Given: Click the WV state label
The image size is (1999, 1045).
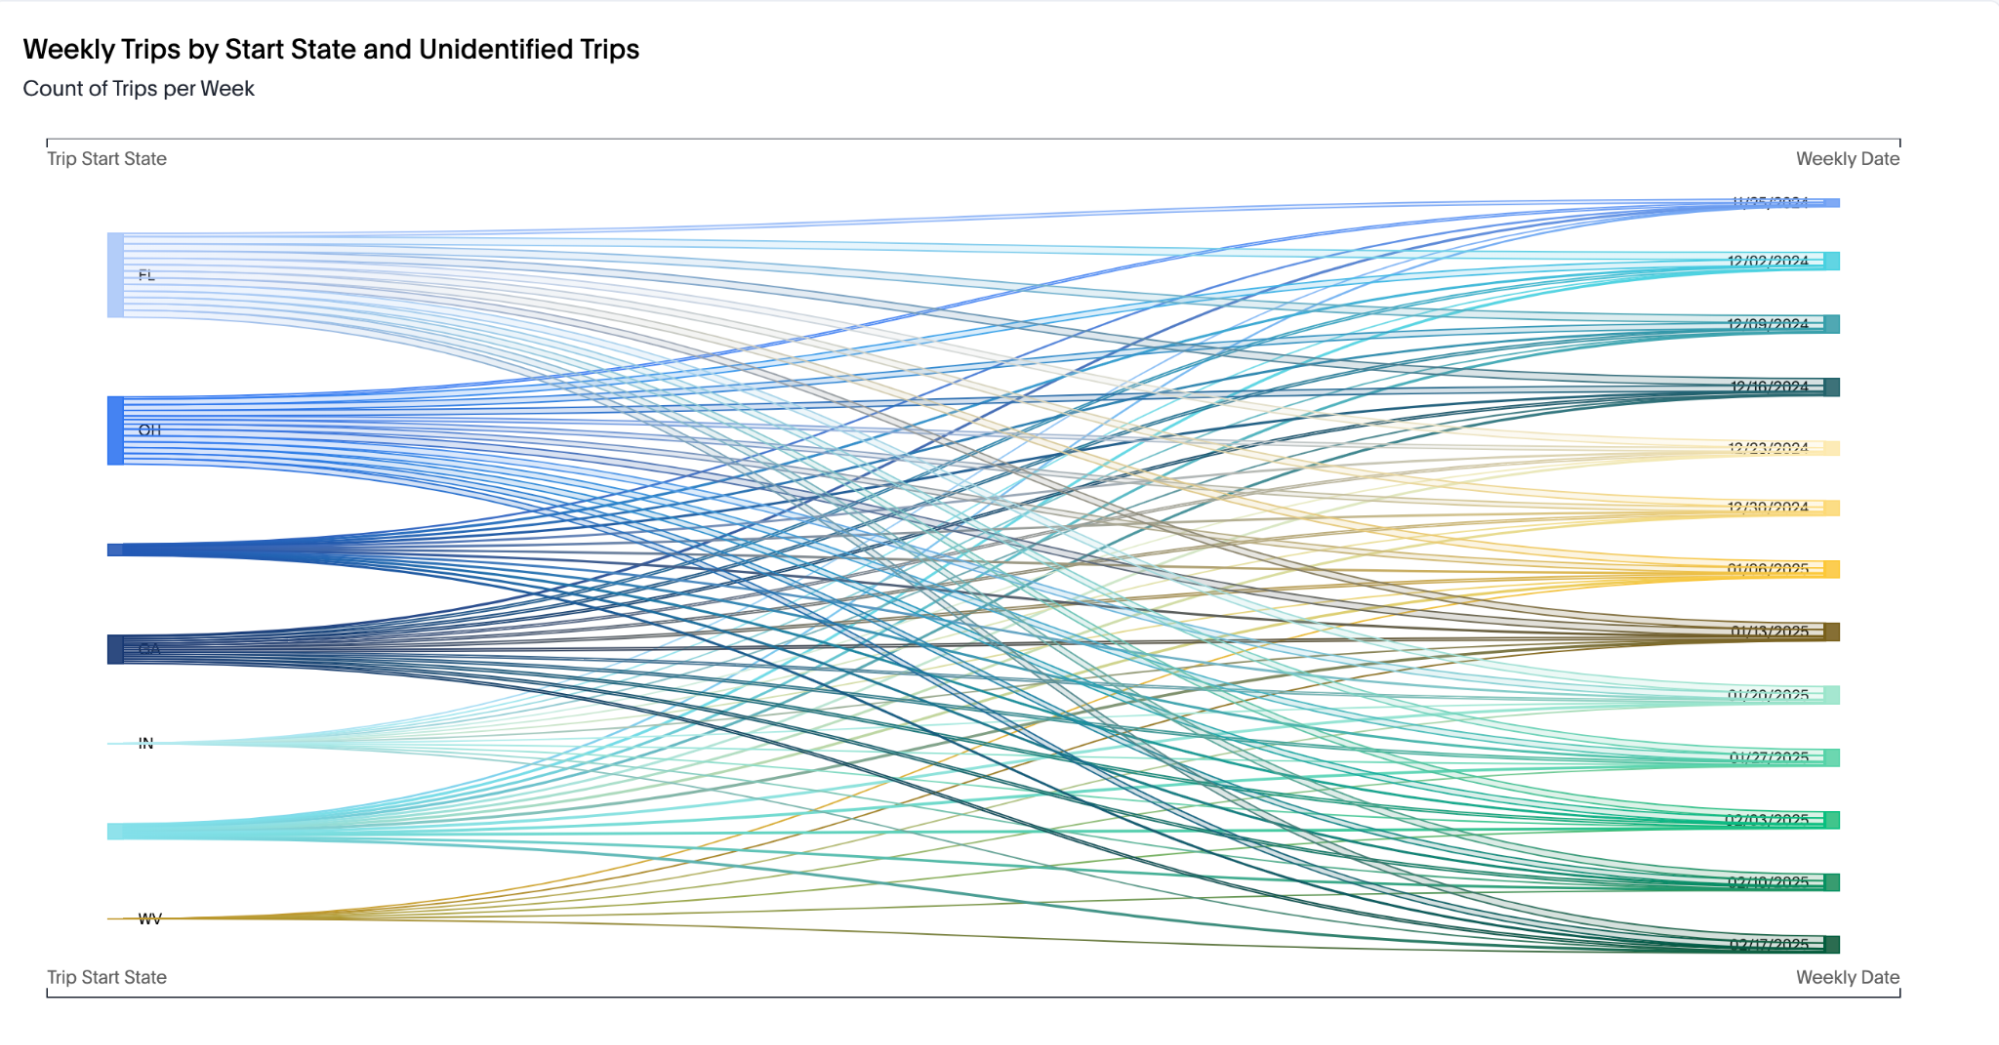Looking at the screenshot, I should (x=150, y=918).
